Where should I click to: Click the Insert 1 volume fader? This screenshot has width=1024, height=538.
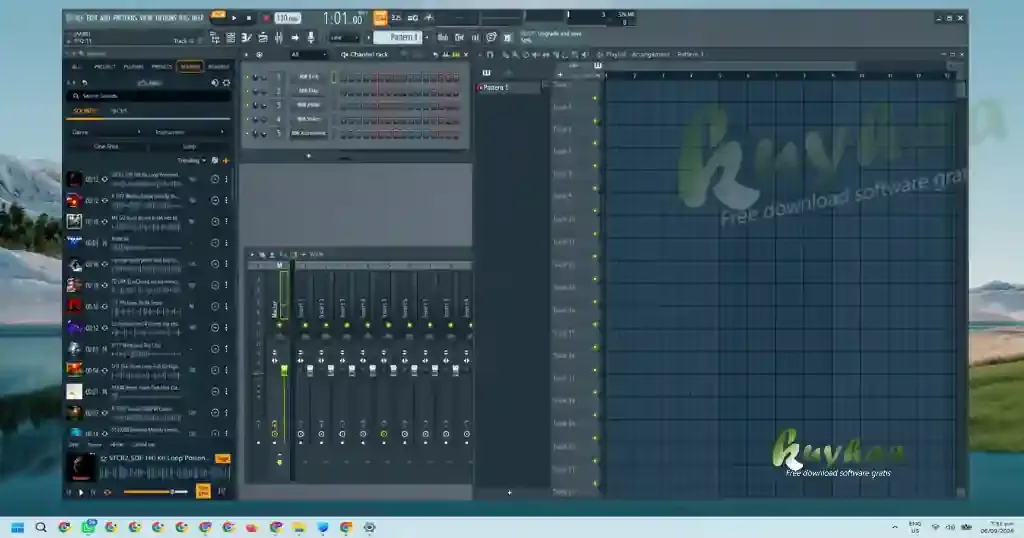[310, 370]
